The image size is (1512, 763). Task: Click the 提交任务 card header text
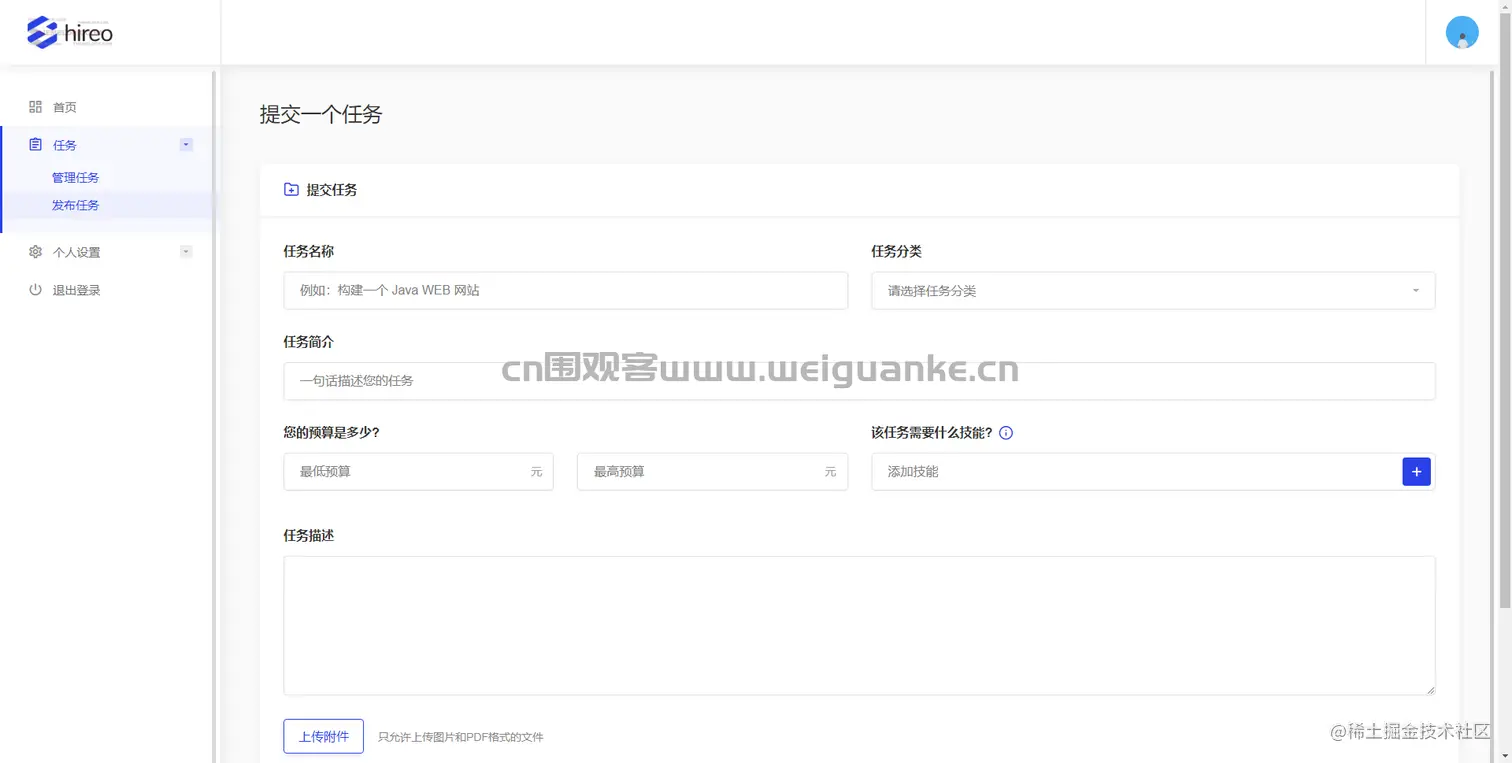[332, 189]
